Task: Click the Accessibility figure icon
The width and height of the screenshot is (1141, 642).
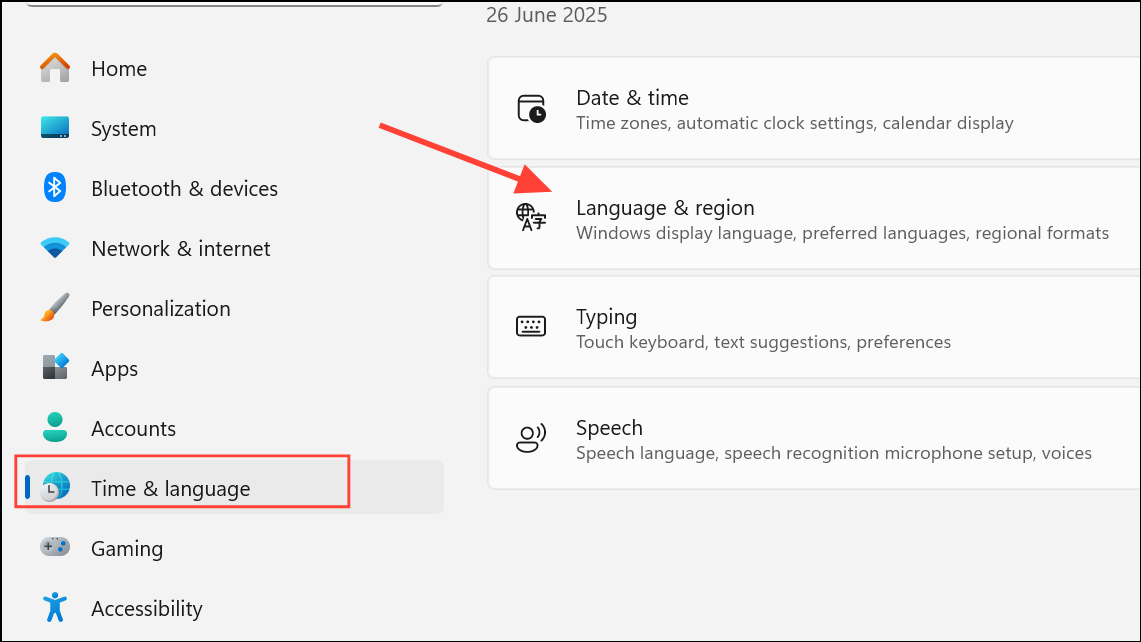Action: [55, 607]
